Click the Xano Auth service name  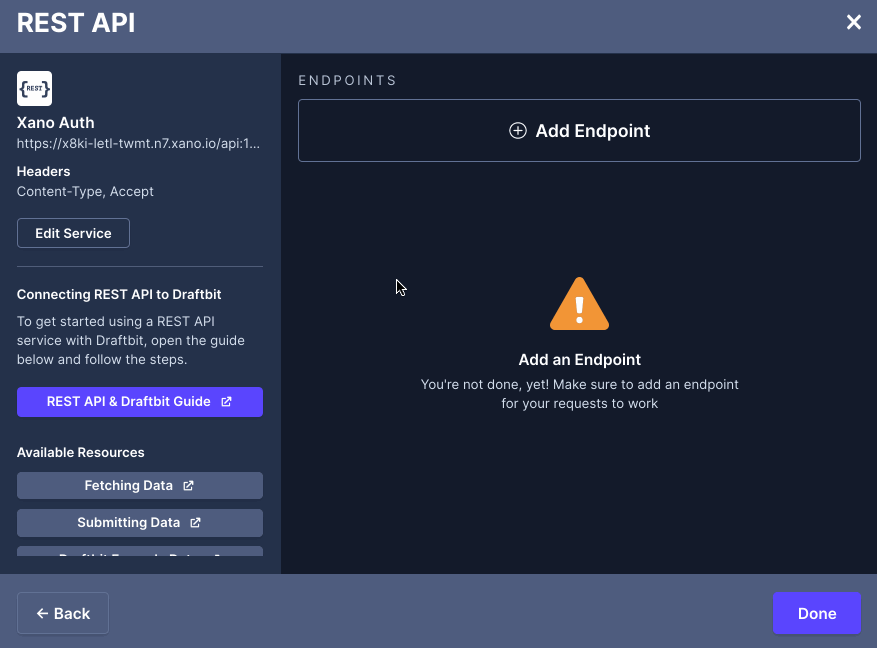tap(55, 122)
